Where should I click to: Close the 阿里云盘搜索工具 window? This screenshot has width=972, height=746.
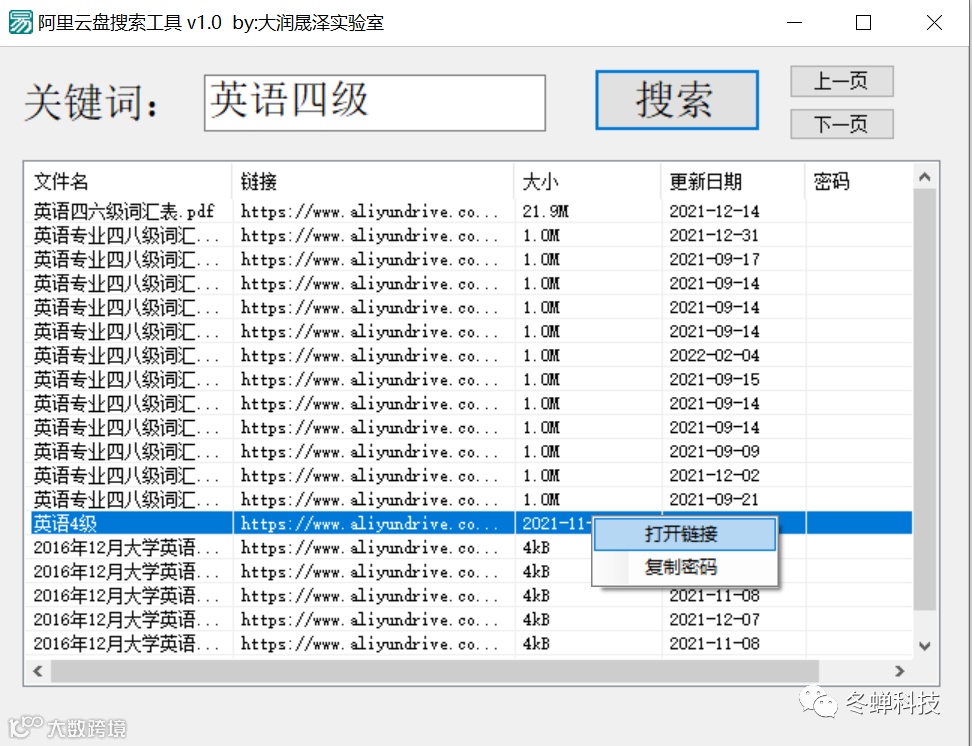tap(934, 23)
